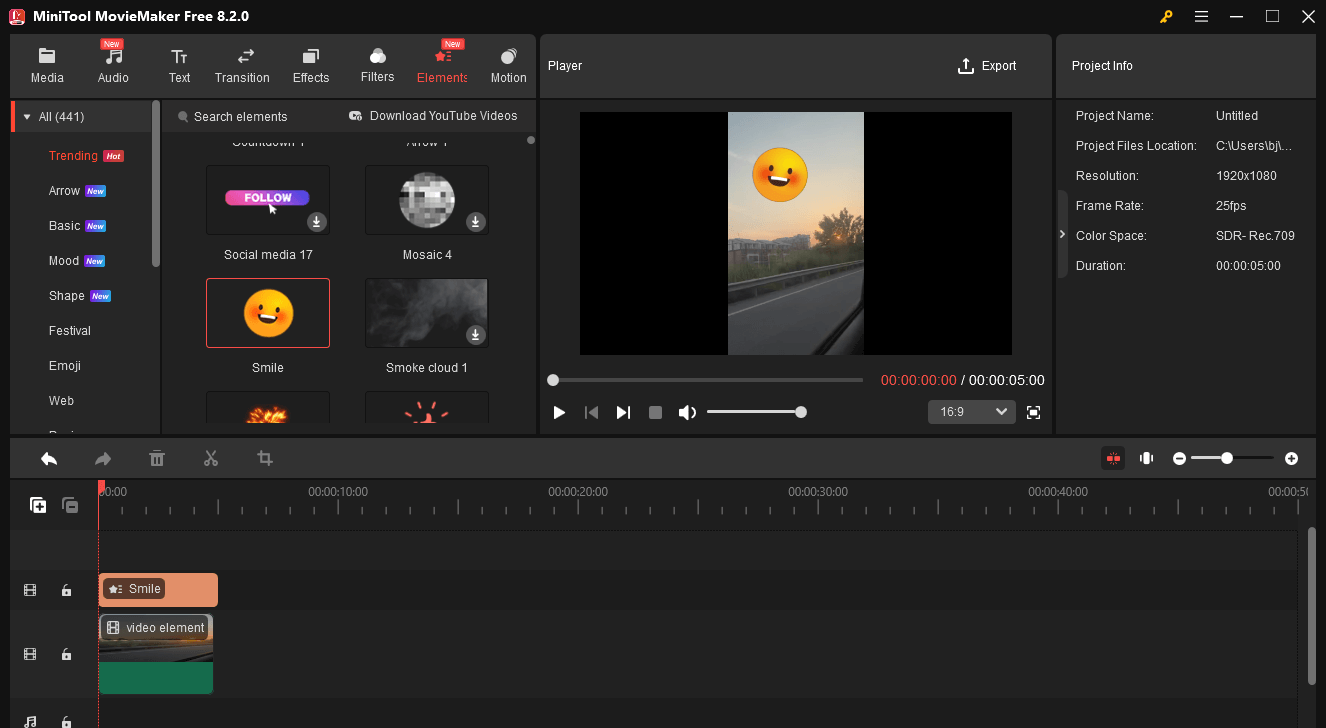Select the Smile track film icon
The image size is (1326, 728).
[30, 590]
